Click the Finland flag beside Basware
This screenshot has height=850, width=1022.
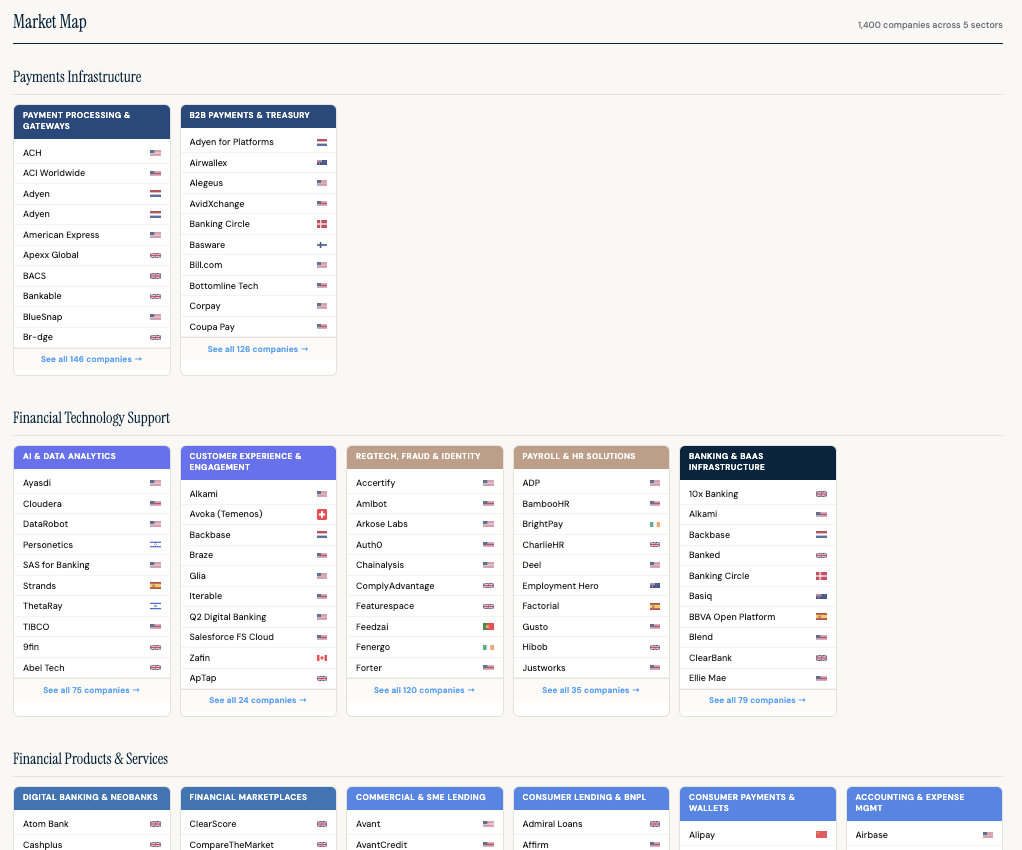coord(321,244)
